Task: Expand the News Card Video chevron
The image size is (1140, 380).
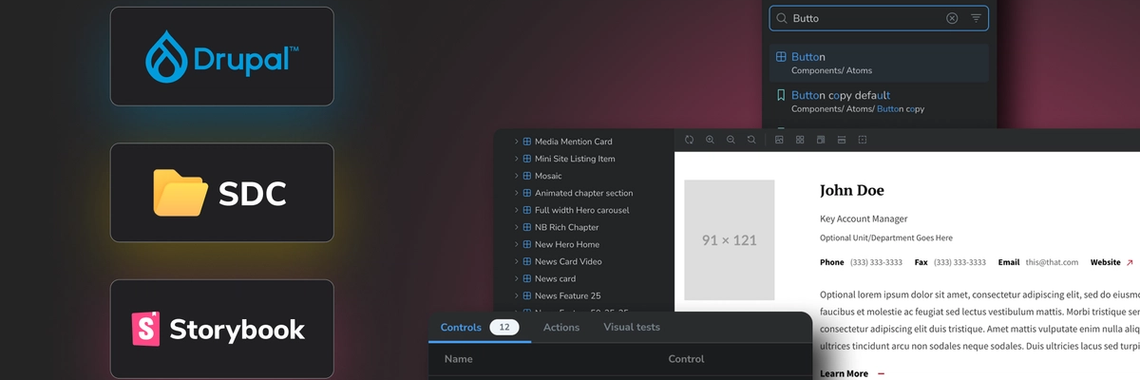Action: (x=516, y=262)
